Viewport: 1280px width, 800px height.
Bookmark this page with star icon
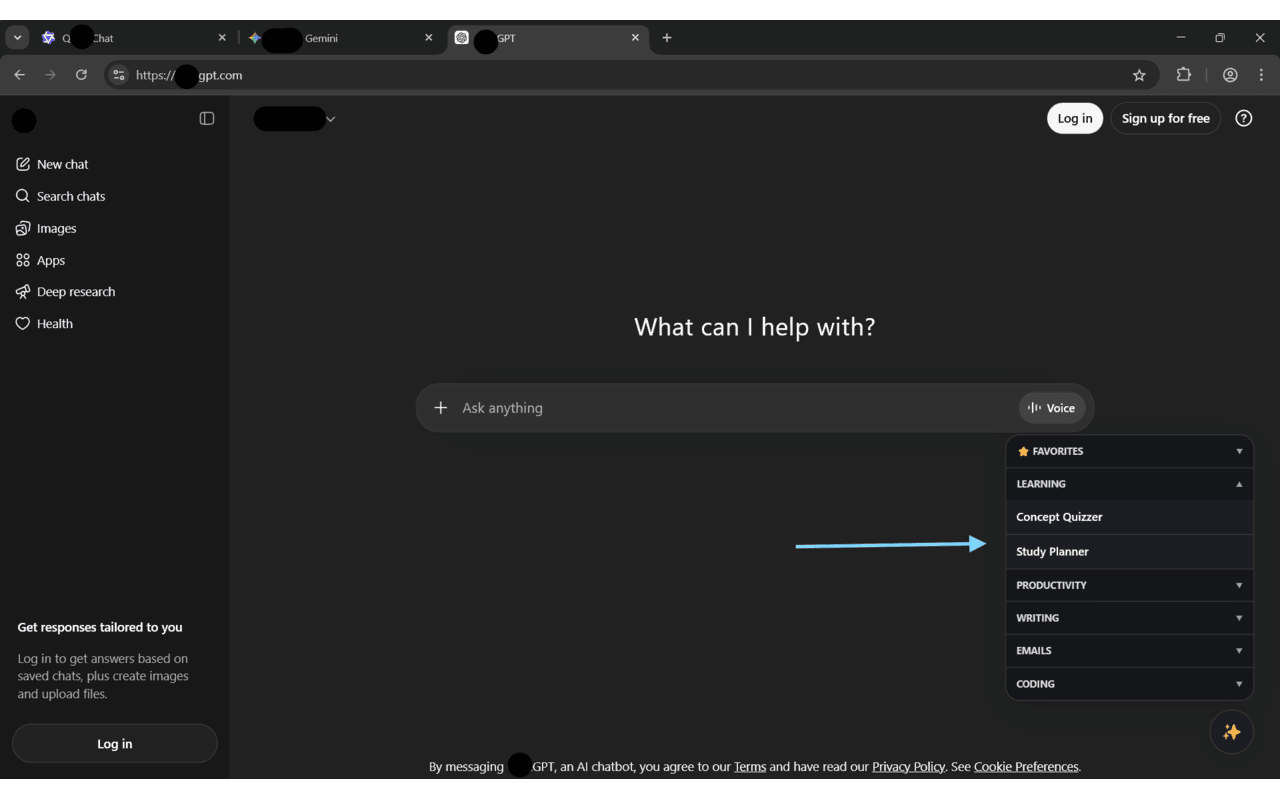click(x=1139, y=75)
